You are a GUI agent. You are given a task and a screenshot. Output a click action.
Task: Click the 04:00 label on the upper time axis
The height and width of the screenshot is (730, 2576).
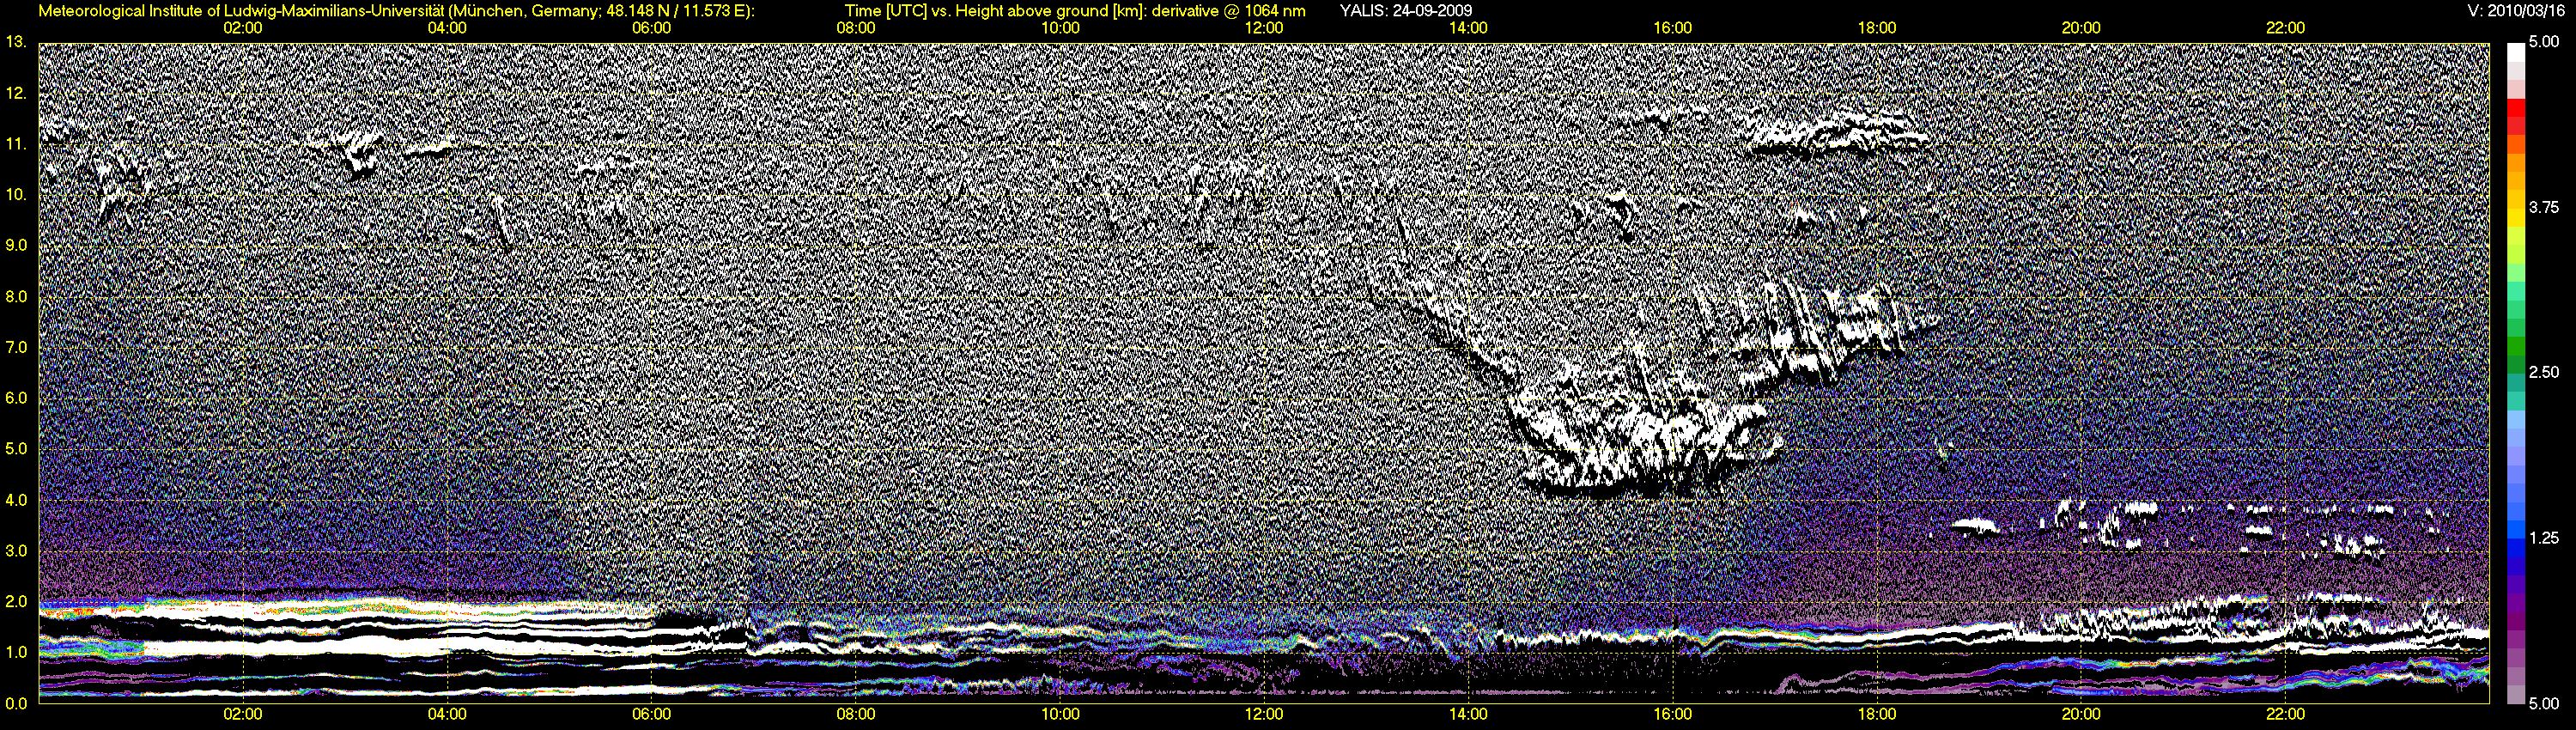[x=447, y=28]
